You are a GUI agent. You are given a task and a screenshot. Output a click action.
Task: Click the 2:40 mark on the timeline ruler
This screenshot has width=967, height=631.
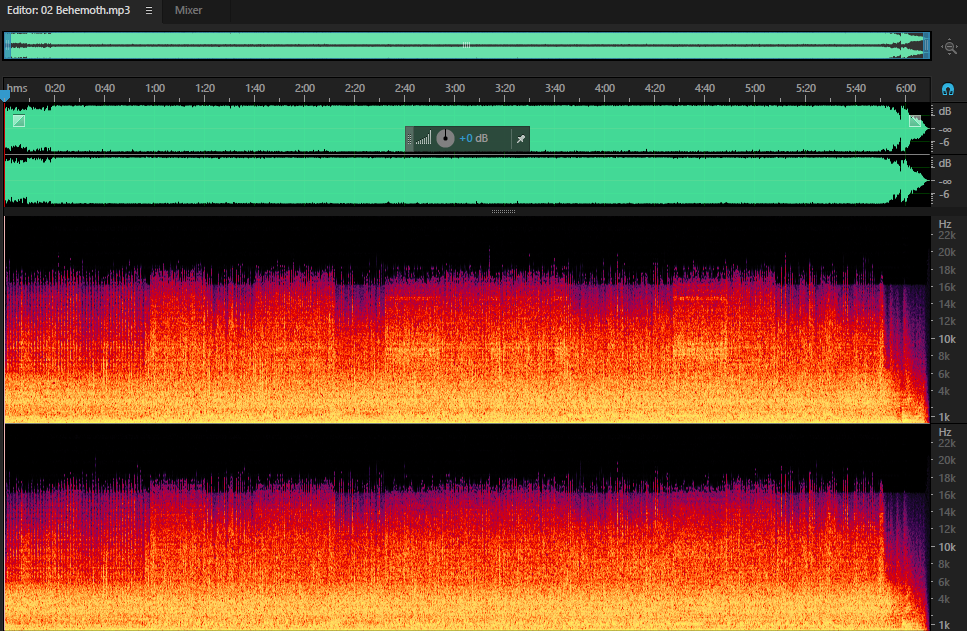click(405, 88)
